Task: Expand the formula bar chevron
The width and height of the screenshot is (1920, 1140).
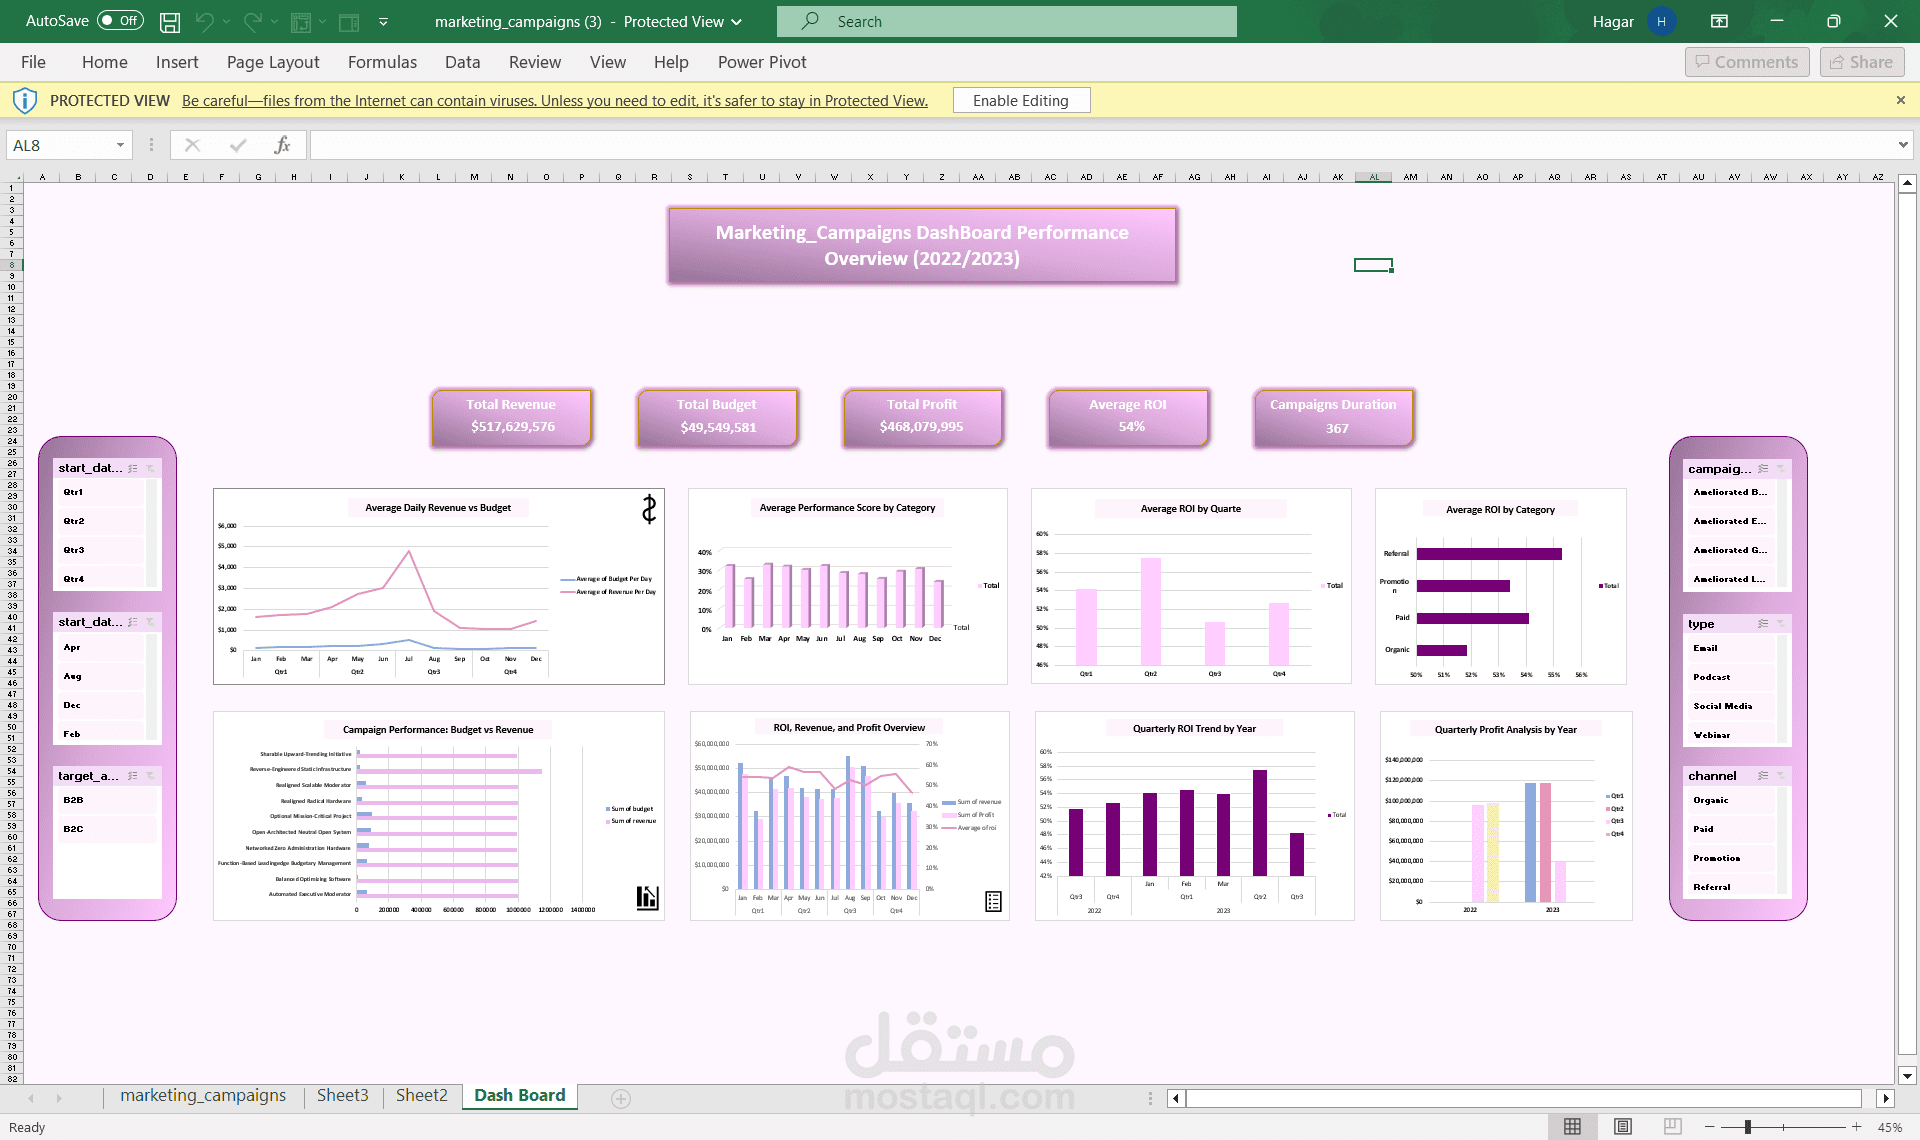Action: (1902, 145)
